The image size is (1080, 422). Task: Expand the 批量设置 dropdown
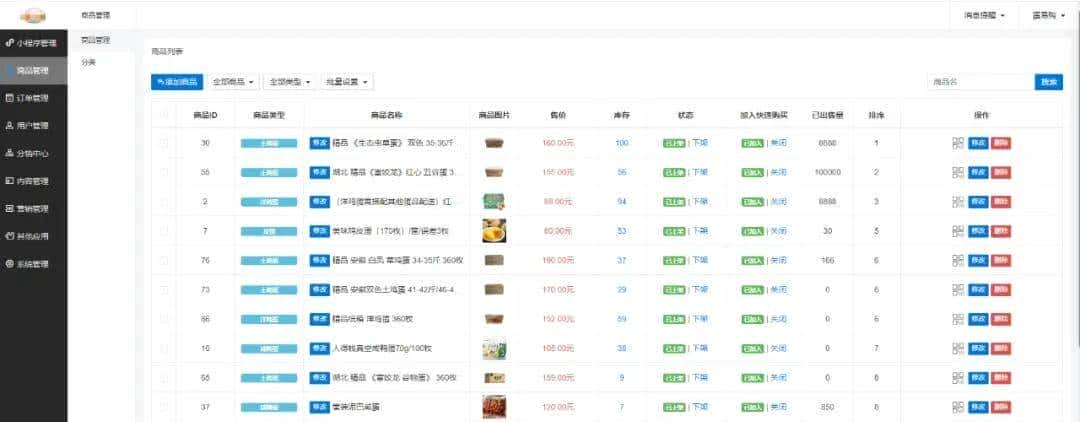tap(348, 82)
